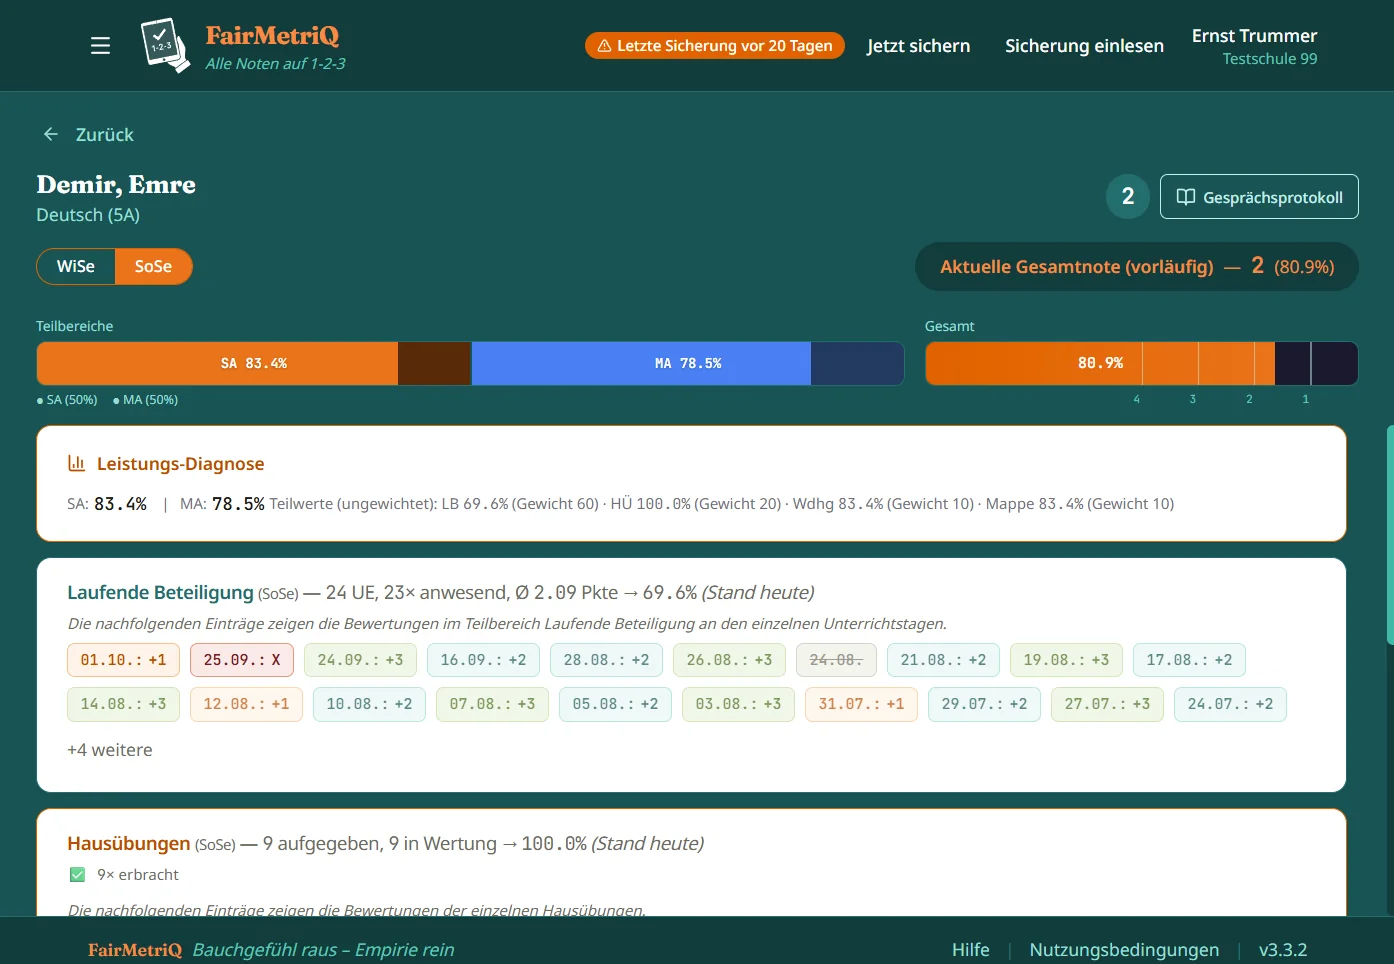Open the hamburger navigation menu
Viewport: 1394px width, 964px height.
point(100,46)
